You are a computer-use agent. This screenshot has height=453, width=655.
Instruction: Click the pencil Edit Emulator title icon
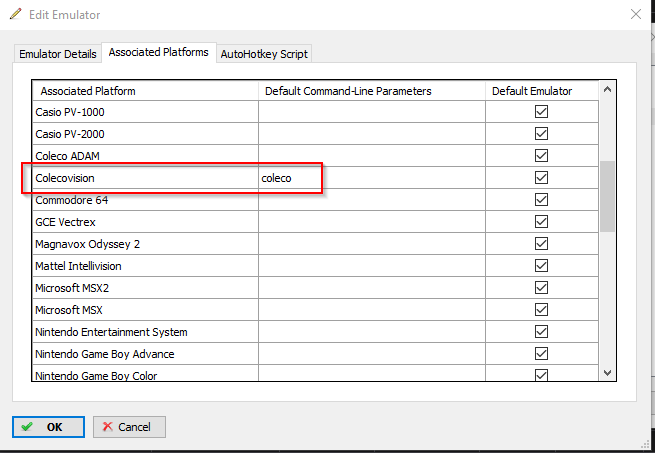point(15,14)
